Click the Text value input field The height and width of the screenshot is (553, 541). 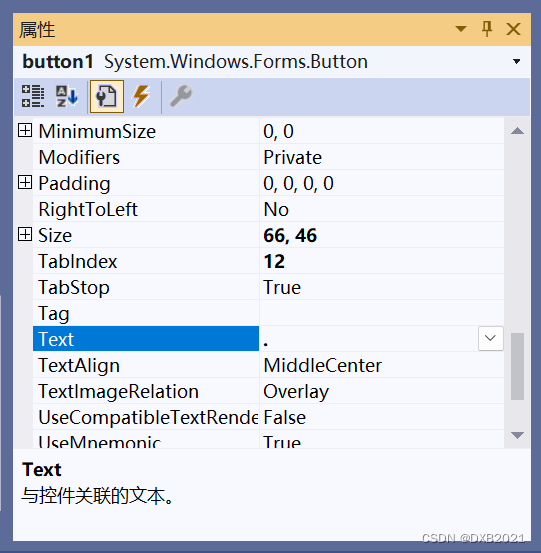click(x=369, y=339)
